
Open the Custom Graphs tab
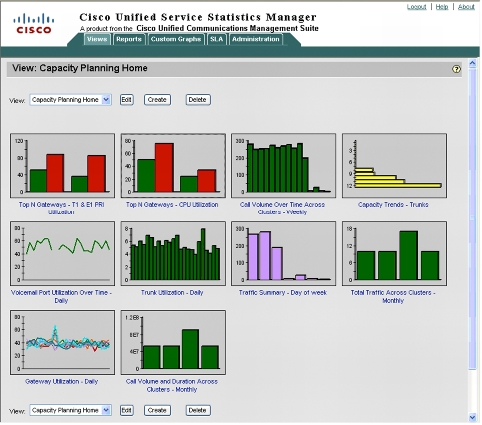click(x=176, y=39)
